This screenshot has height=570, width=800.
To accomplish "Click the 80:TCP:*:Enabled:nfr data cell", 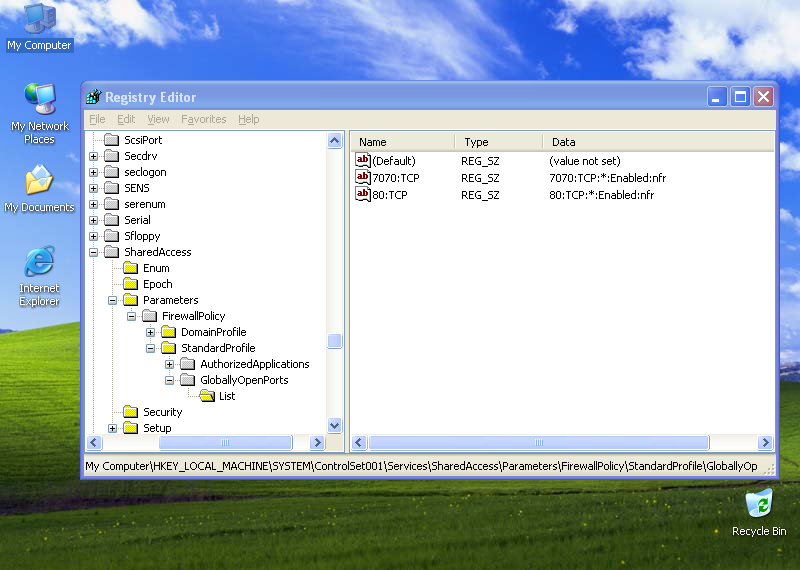I will (x=602, y=195).
